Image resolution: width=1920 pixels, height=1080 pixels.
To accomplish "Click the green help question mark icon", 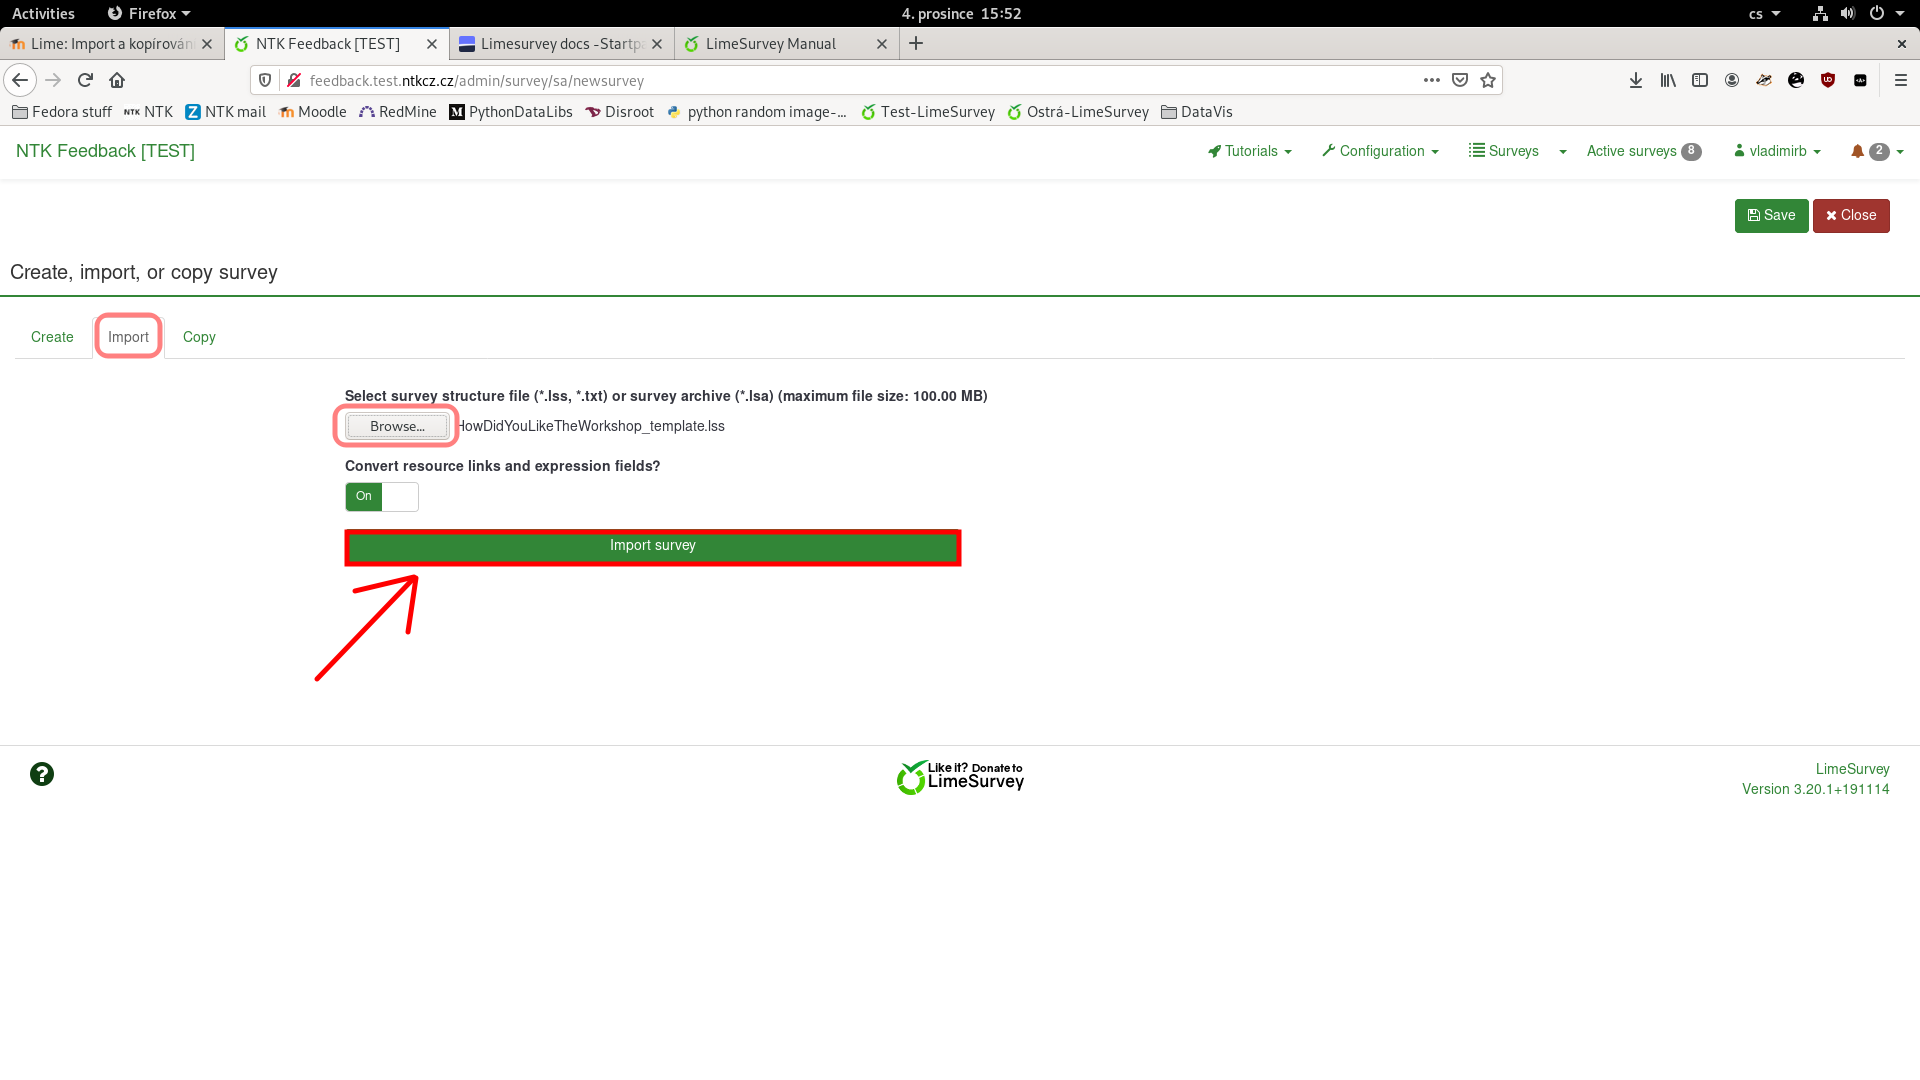I will pos(42,774).
